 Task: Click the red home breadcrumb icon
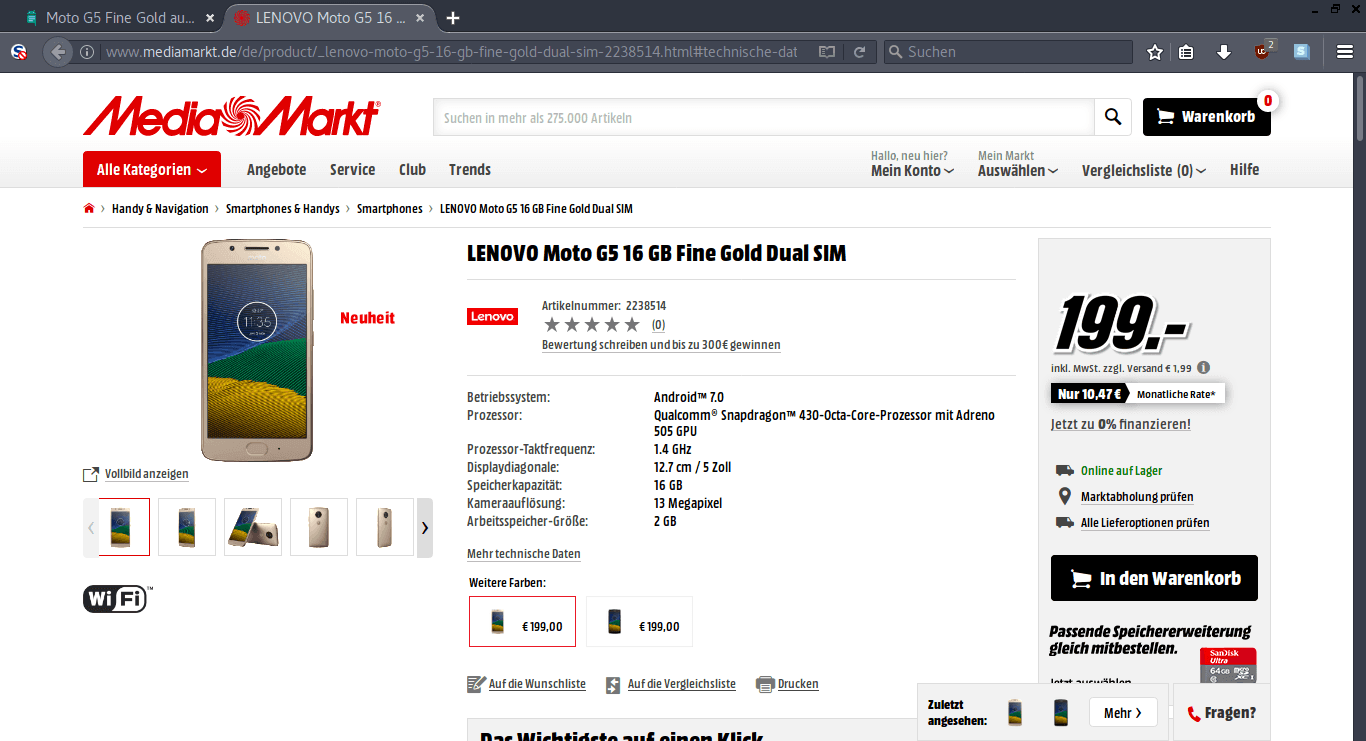click(89, 209)
